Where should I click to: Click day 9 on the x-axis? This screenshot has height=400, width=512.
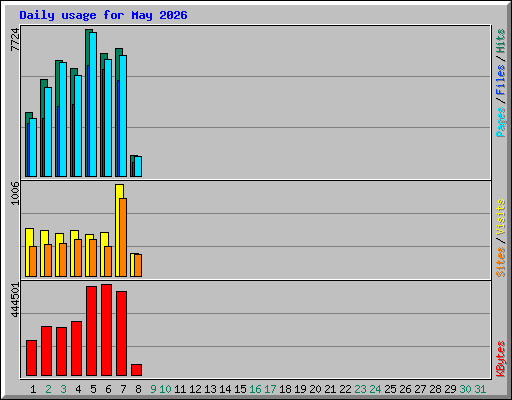click(x=153, y=389)
